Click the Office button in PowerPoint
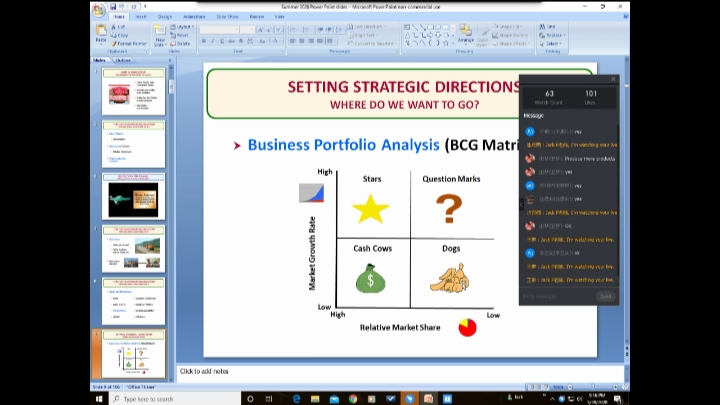 click(x=98, y=11)
